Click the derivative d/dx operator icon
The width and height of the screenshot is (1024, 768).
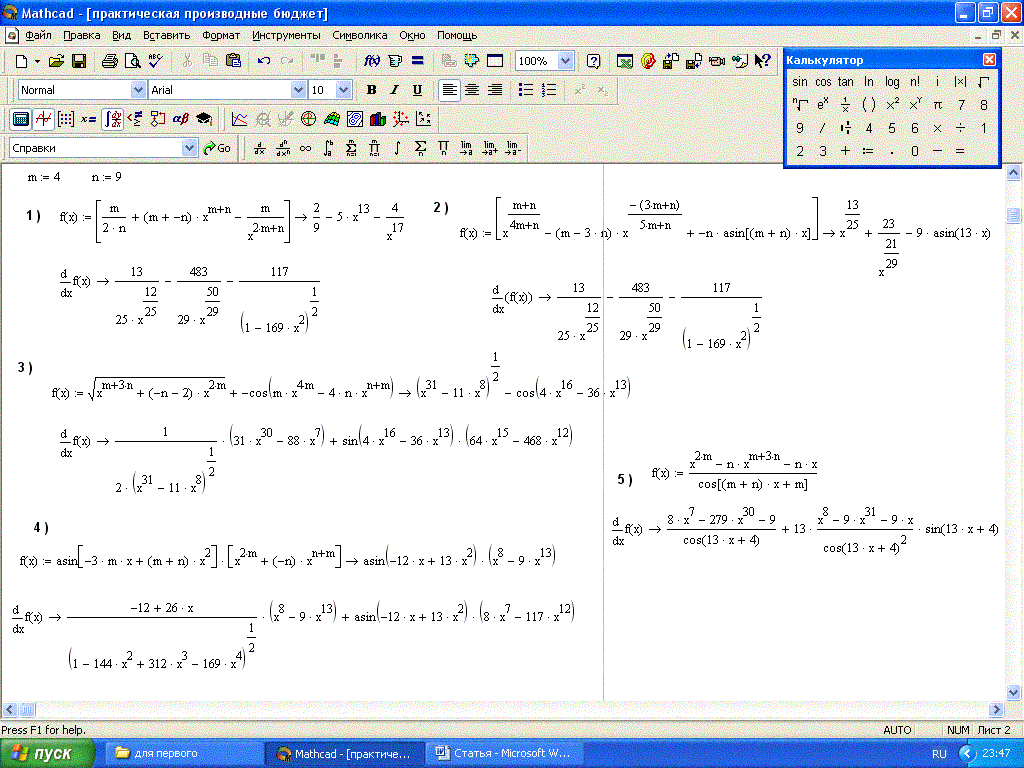[260, 148]
